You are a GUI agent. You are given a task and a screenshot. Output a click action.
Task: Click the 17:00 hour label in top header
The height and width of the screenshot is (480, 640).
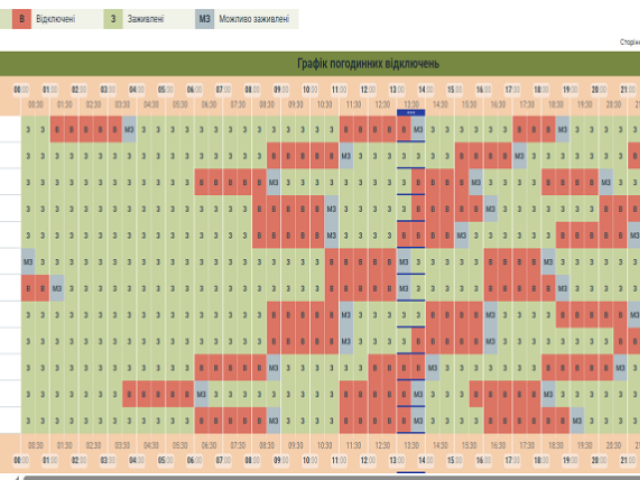pyautogui.click(x=512, y=89)
